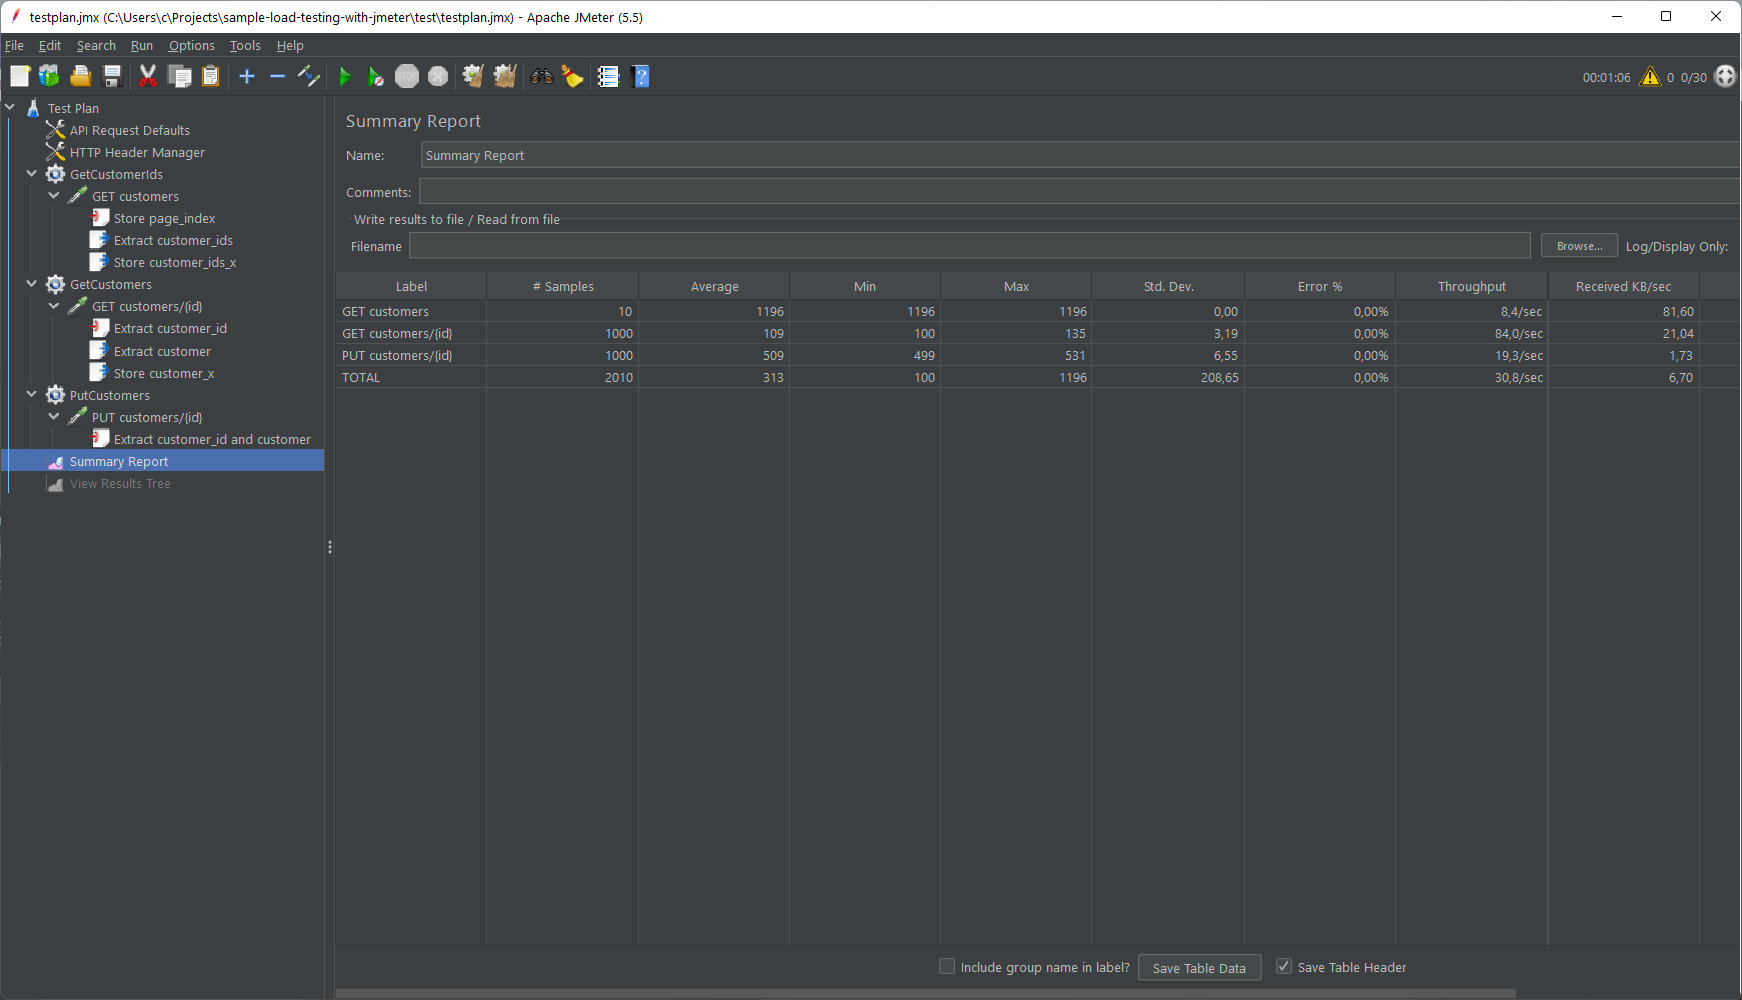Click the Clear All results icon
The width and height of the screenshot is (1742, 1000).
click(505, 76)
